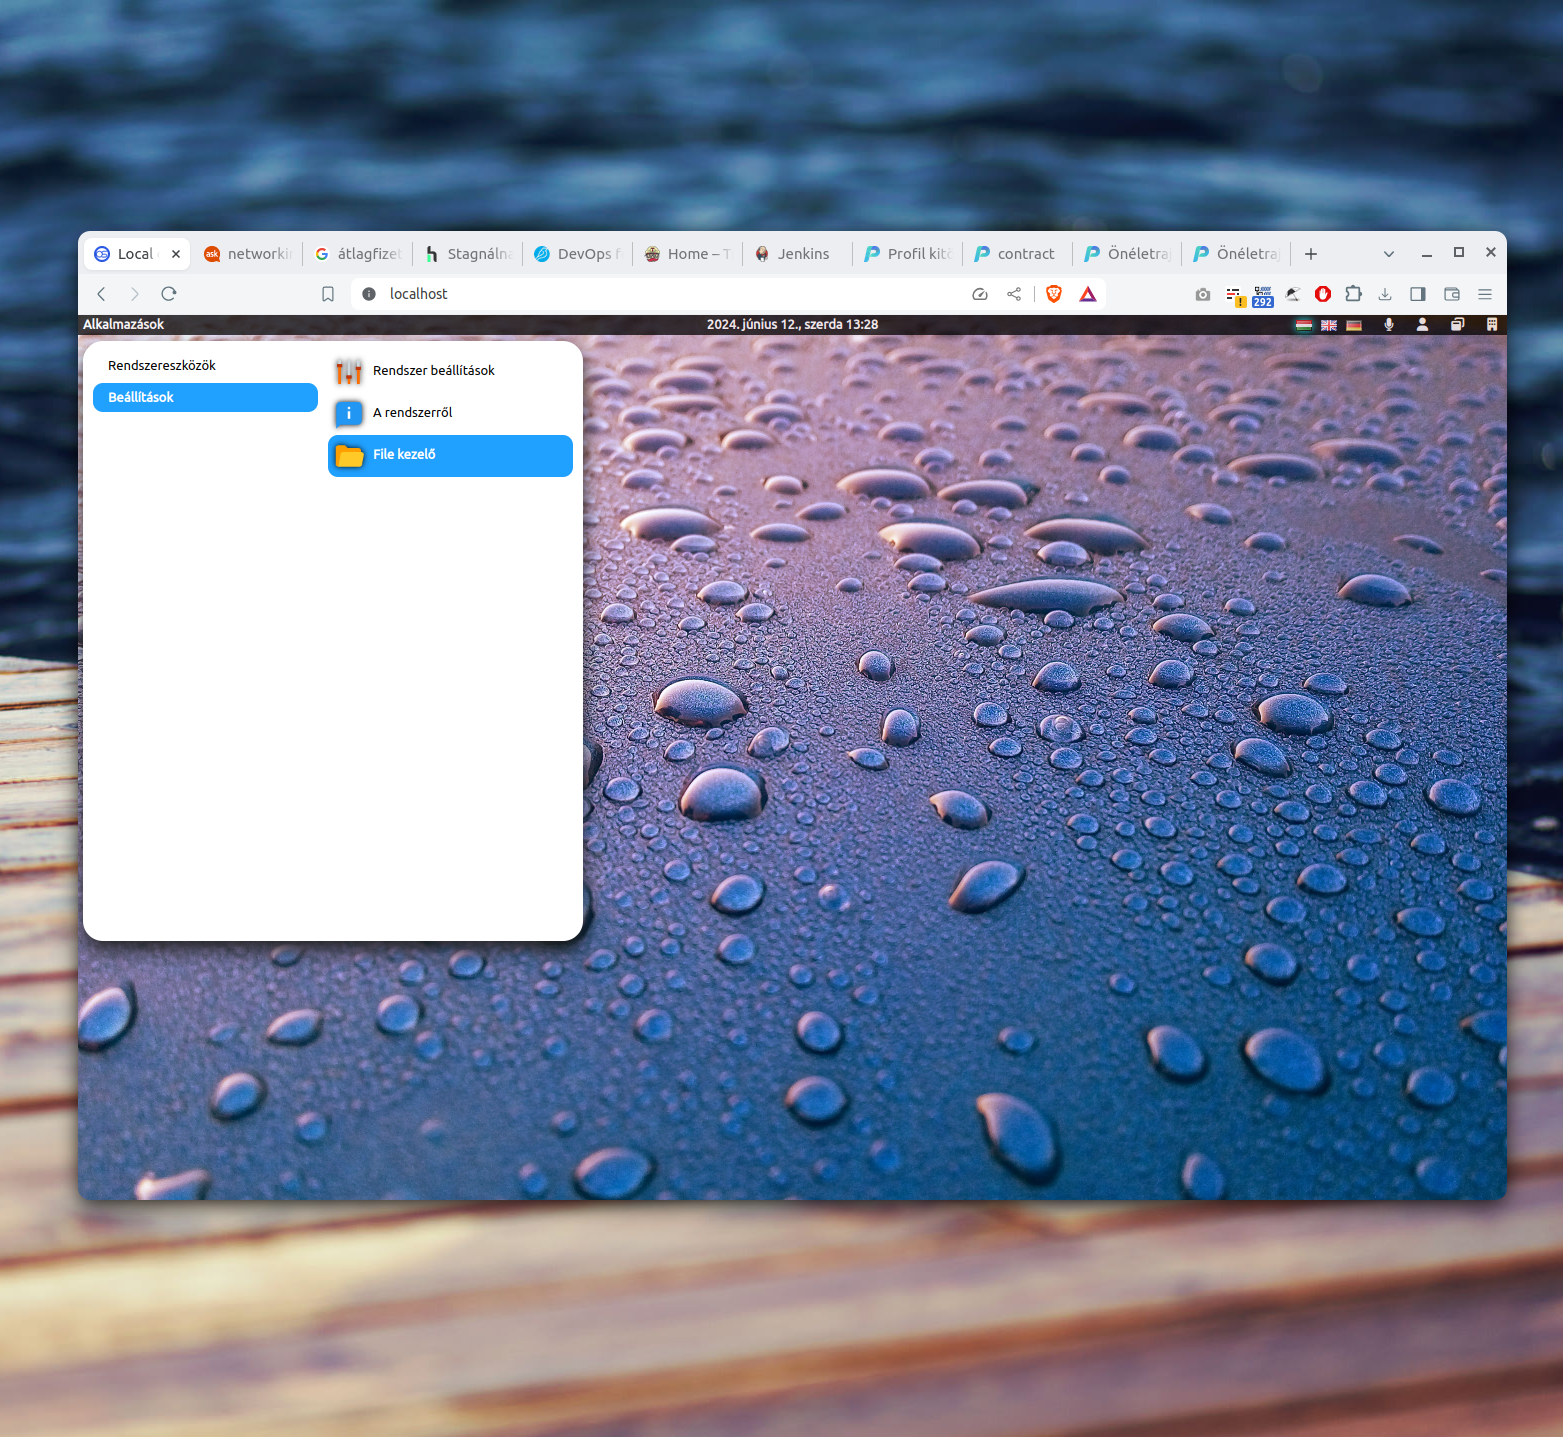Click the red stop-hand adblock icon

click(1323, 294)
